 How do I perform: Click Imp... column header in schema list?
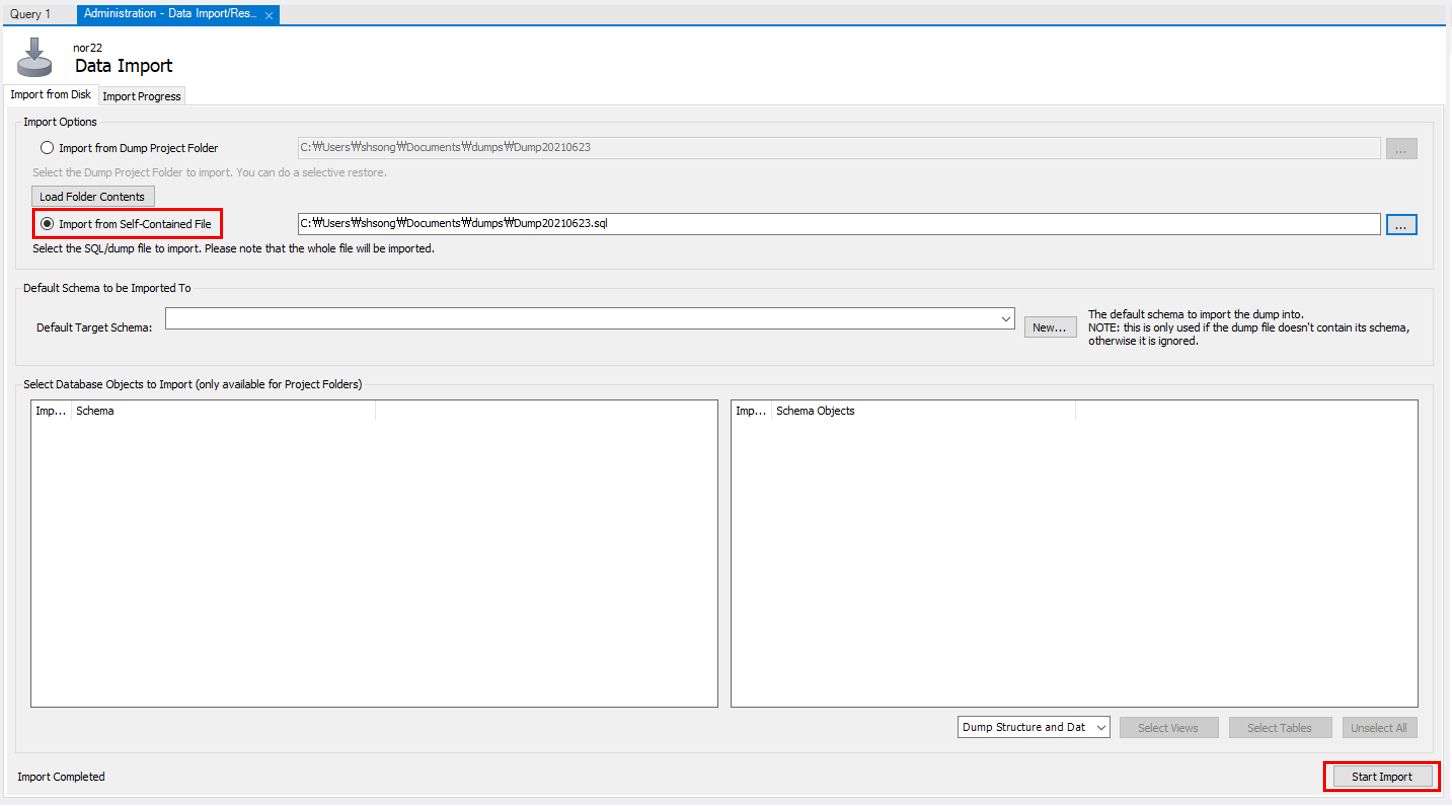click(x=51, y=411)
